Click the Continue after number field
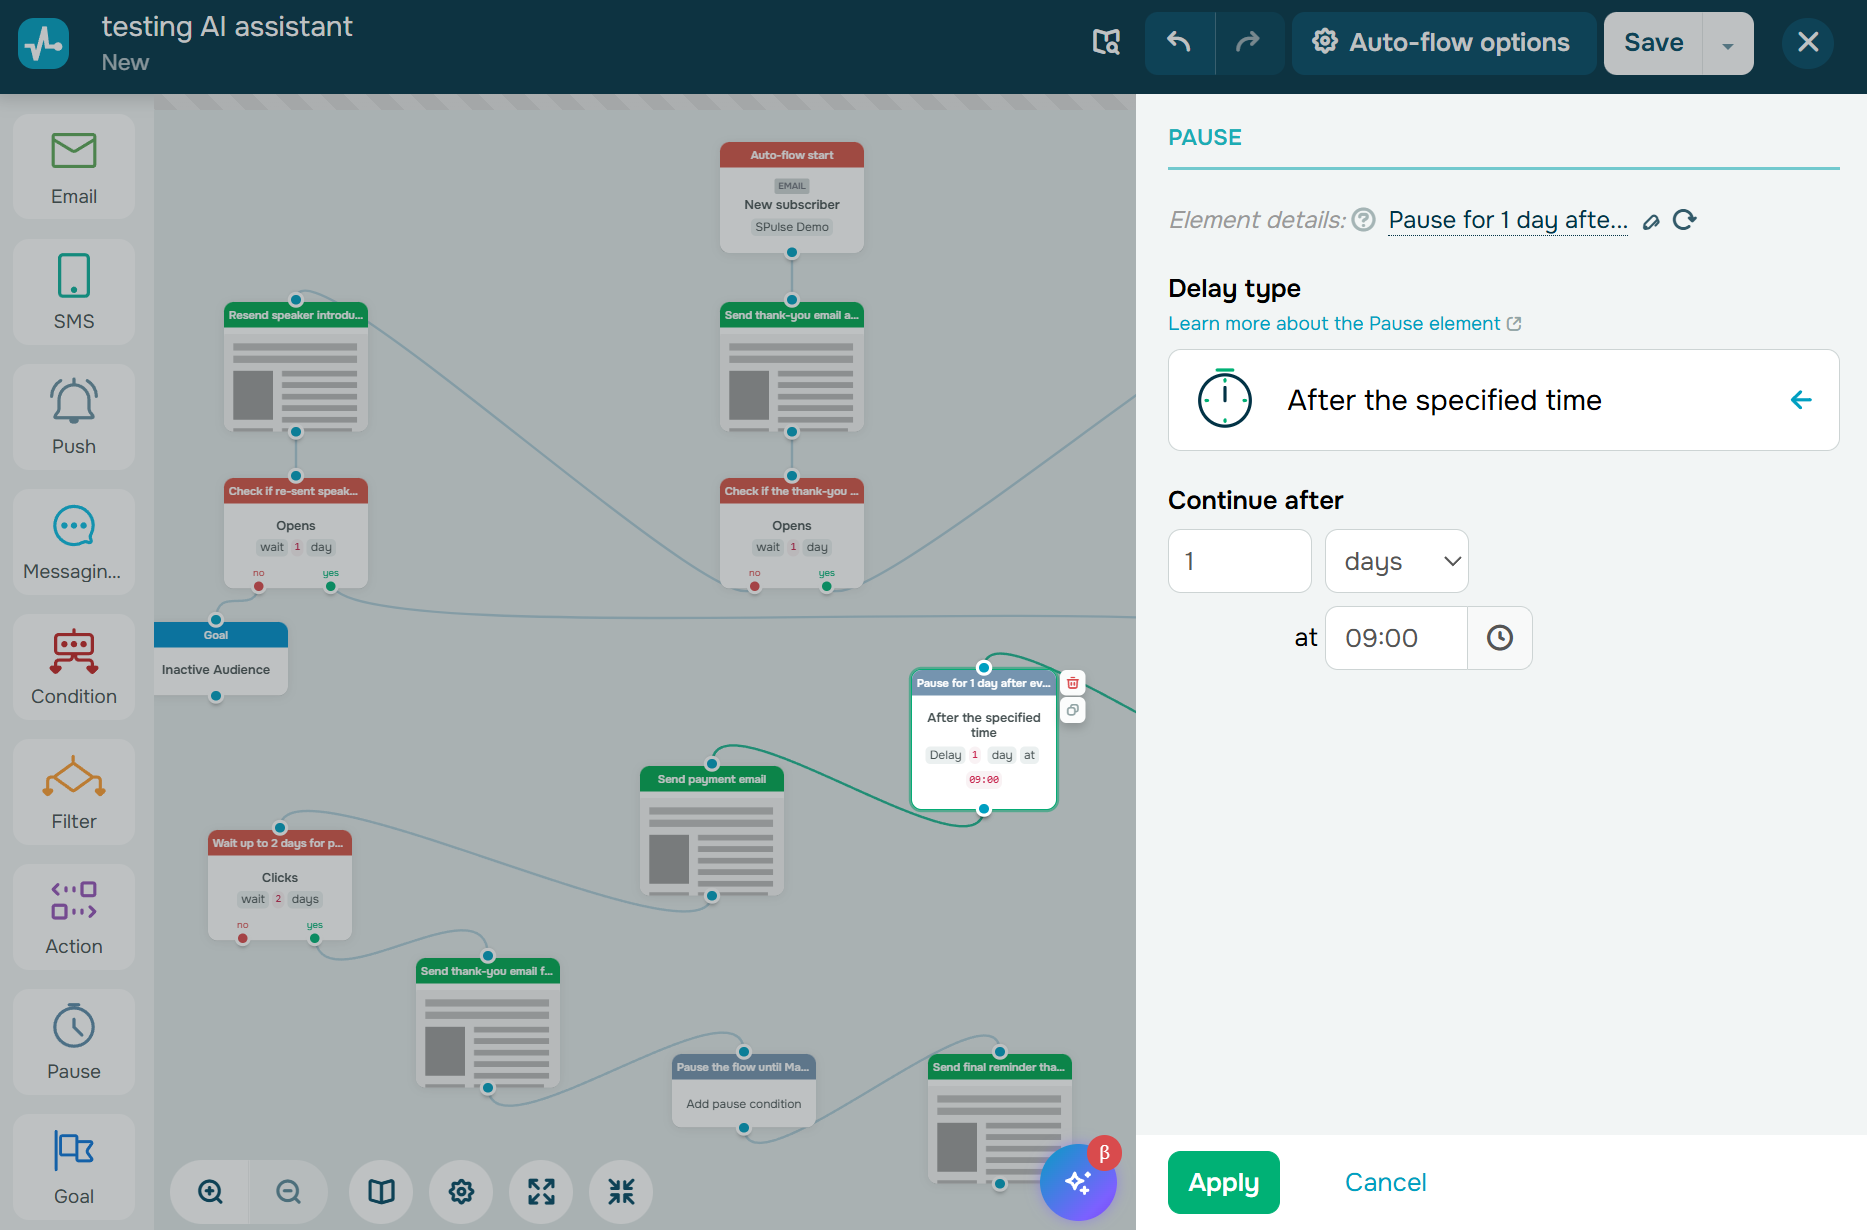 1240,561
